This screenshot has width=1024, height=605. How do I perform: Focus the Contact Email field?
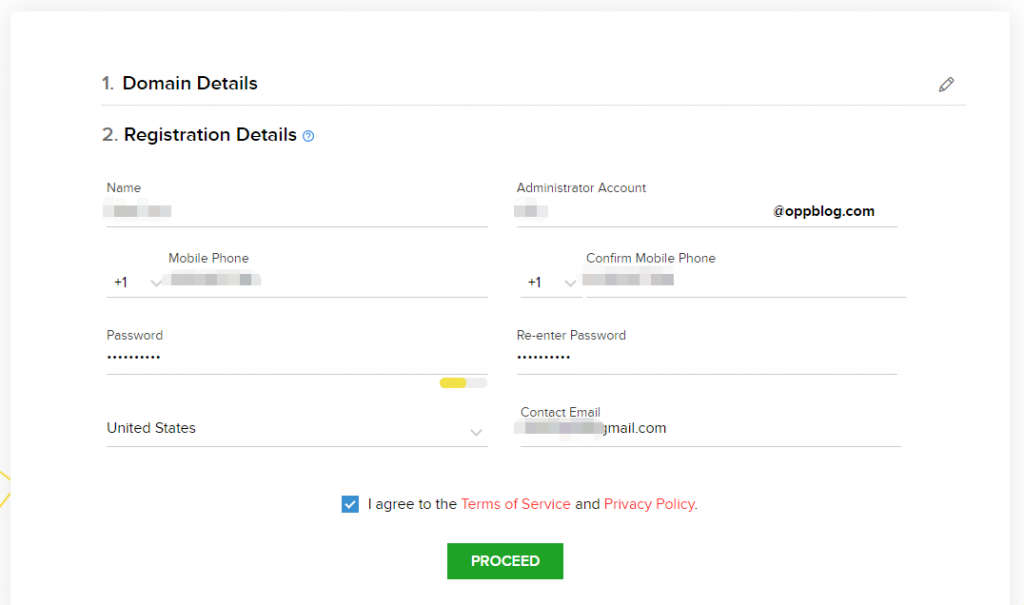[x=711, y=429]
